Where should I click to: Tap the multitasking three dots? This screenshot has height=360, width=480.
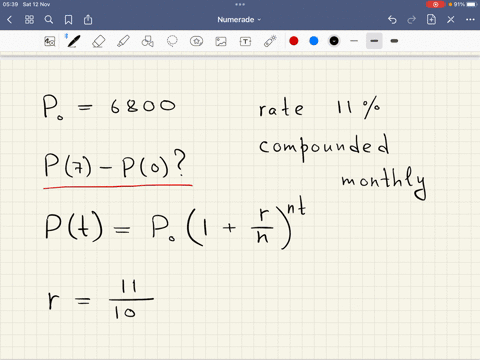tap(240, 4)
